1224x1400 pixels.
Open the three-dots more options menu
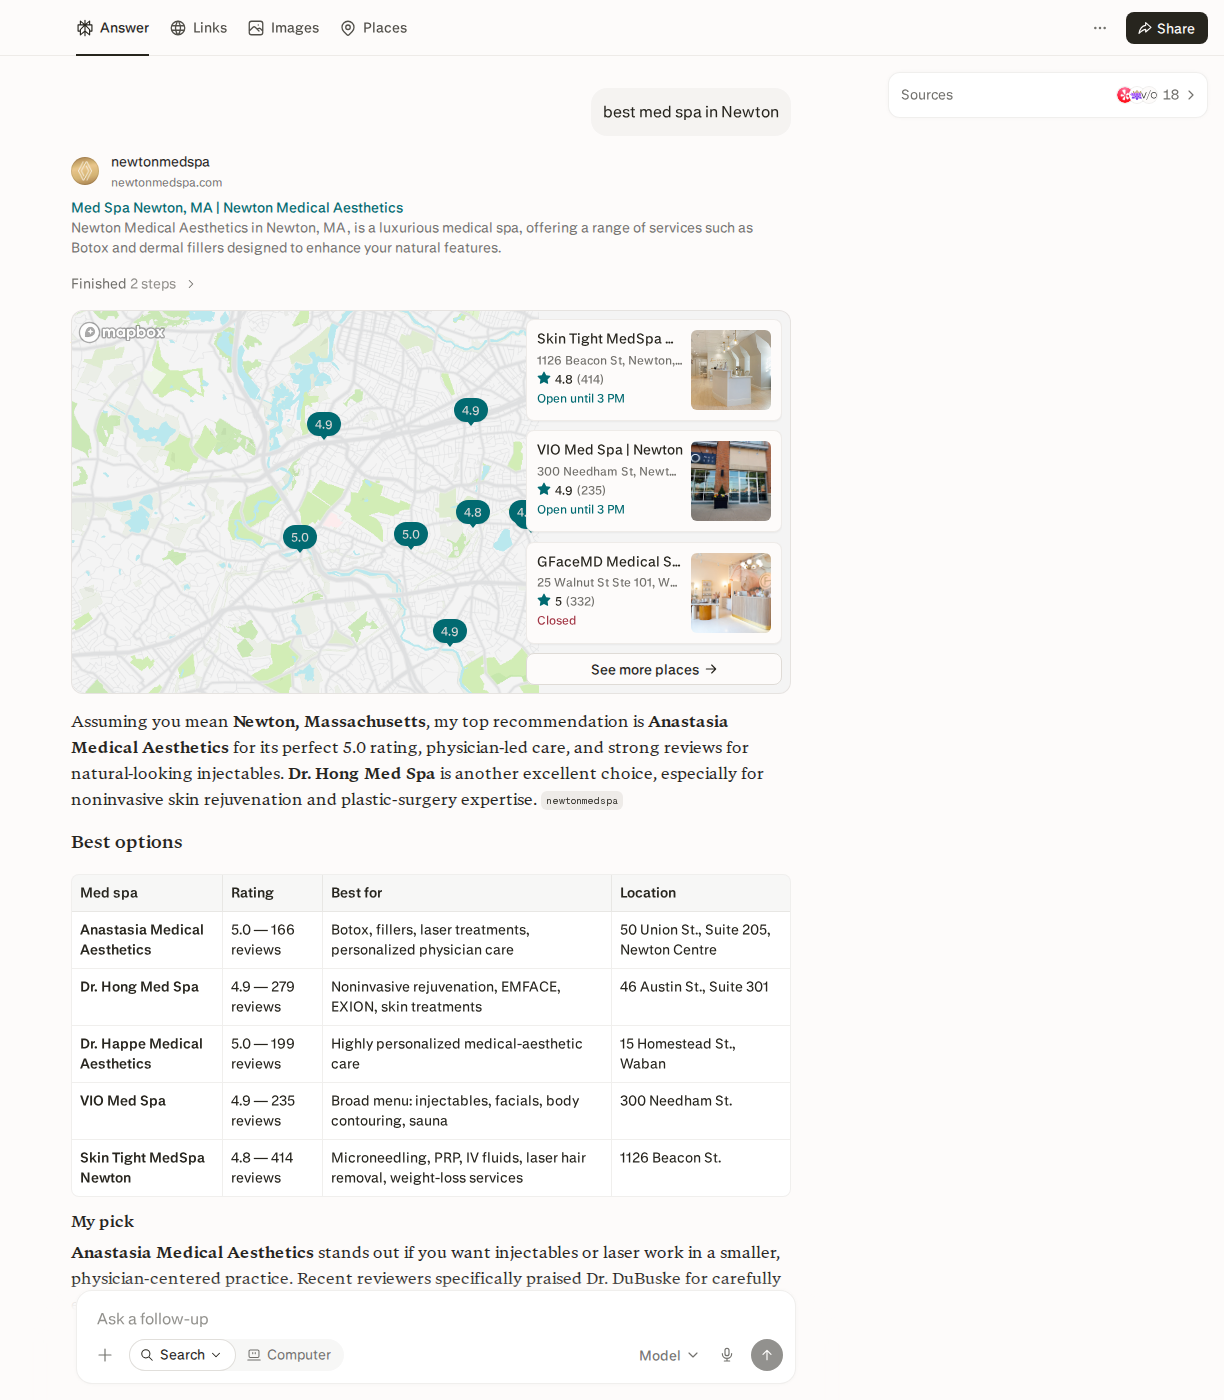[x=1100, y=28]
